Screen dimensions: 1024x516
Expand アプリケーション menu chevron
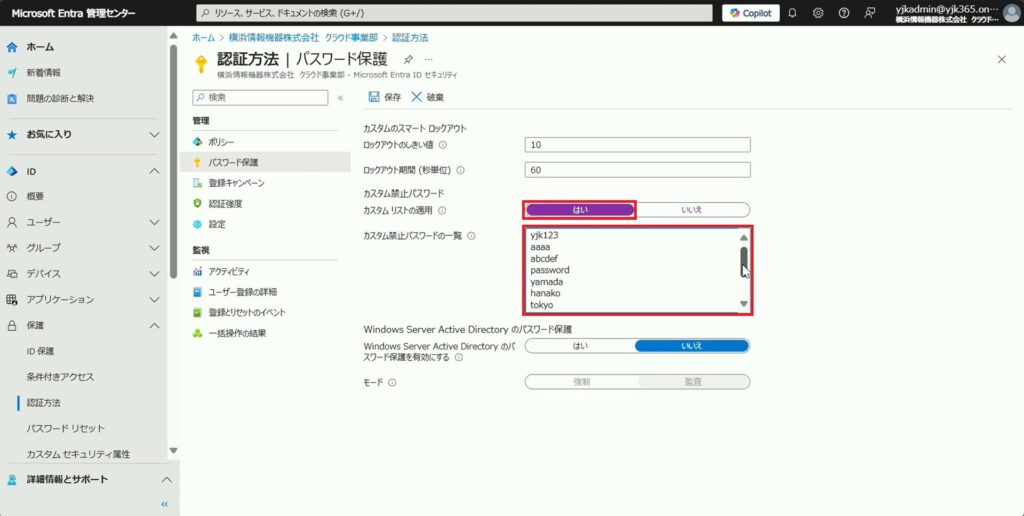click(x=154, y=300)
